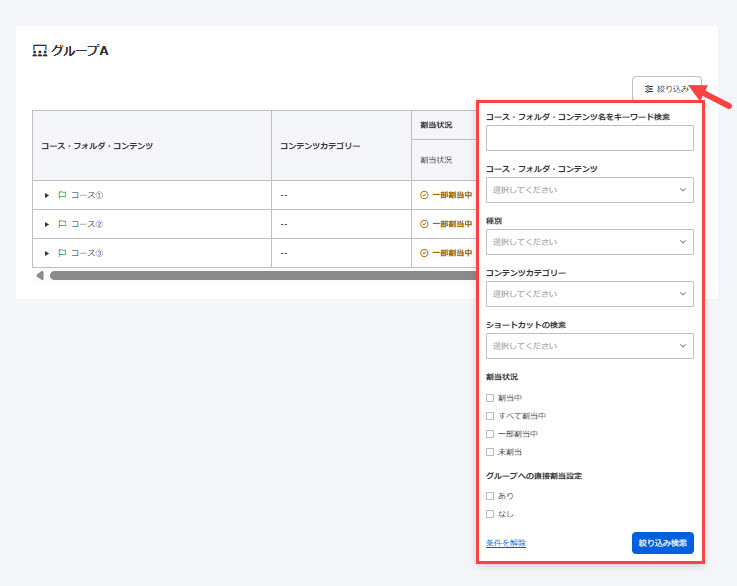737x586 pixels.
Task: Open the 種別 dropdown
Action: pos(589,242)
